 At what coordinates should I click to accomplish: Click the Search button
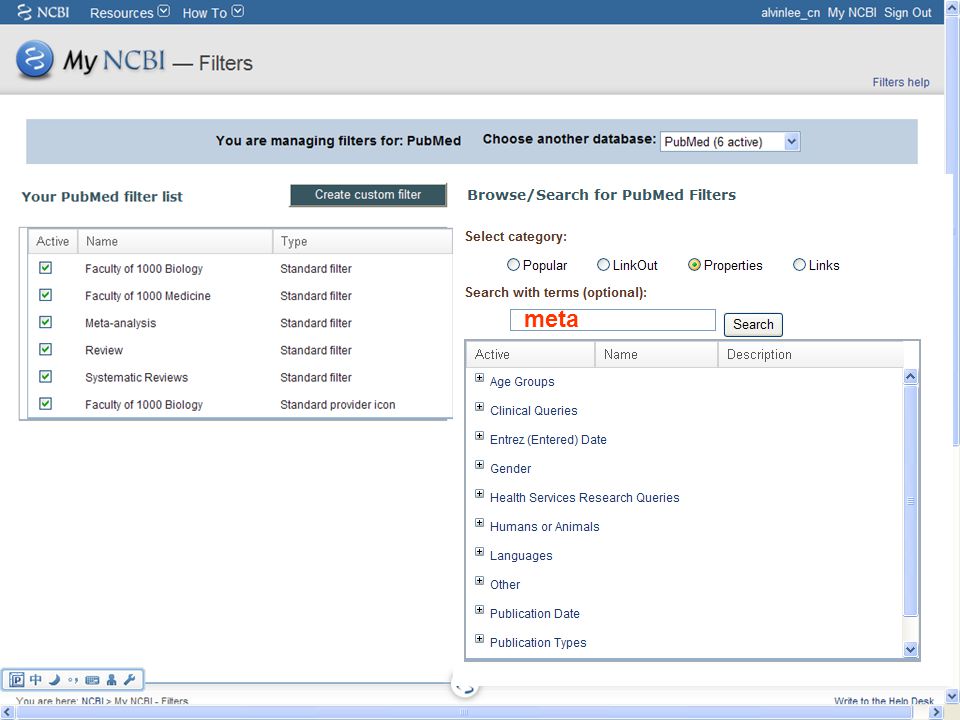[753, 324]
